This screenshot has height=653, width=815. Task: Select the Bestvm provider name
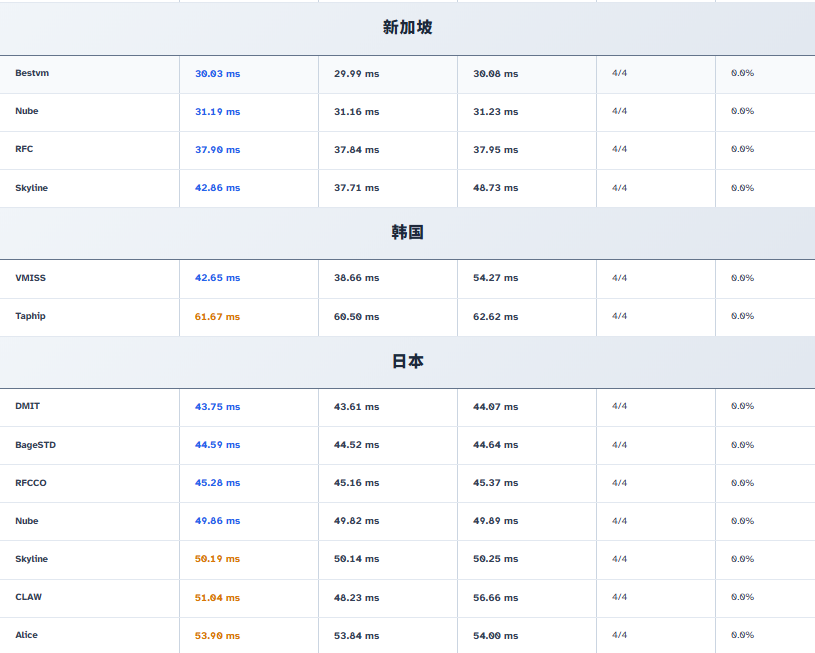[31, 73]
